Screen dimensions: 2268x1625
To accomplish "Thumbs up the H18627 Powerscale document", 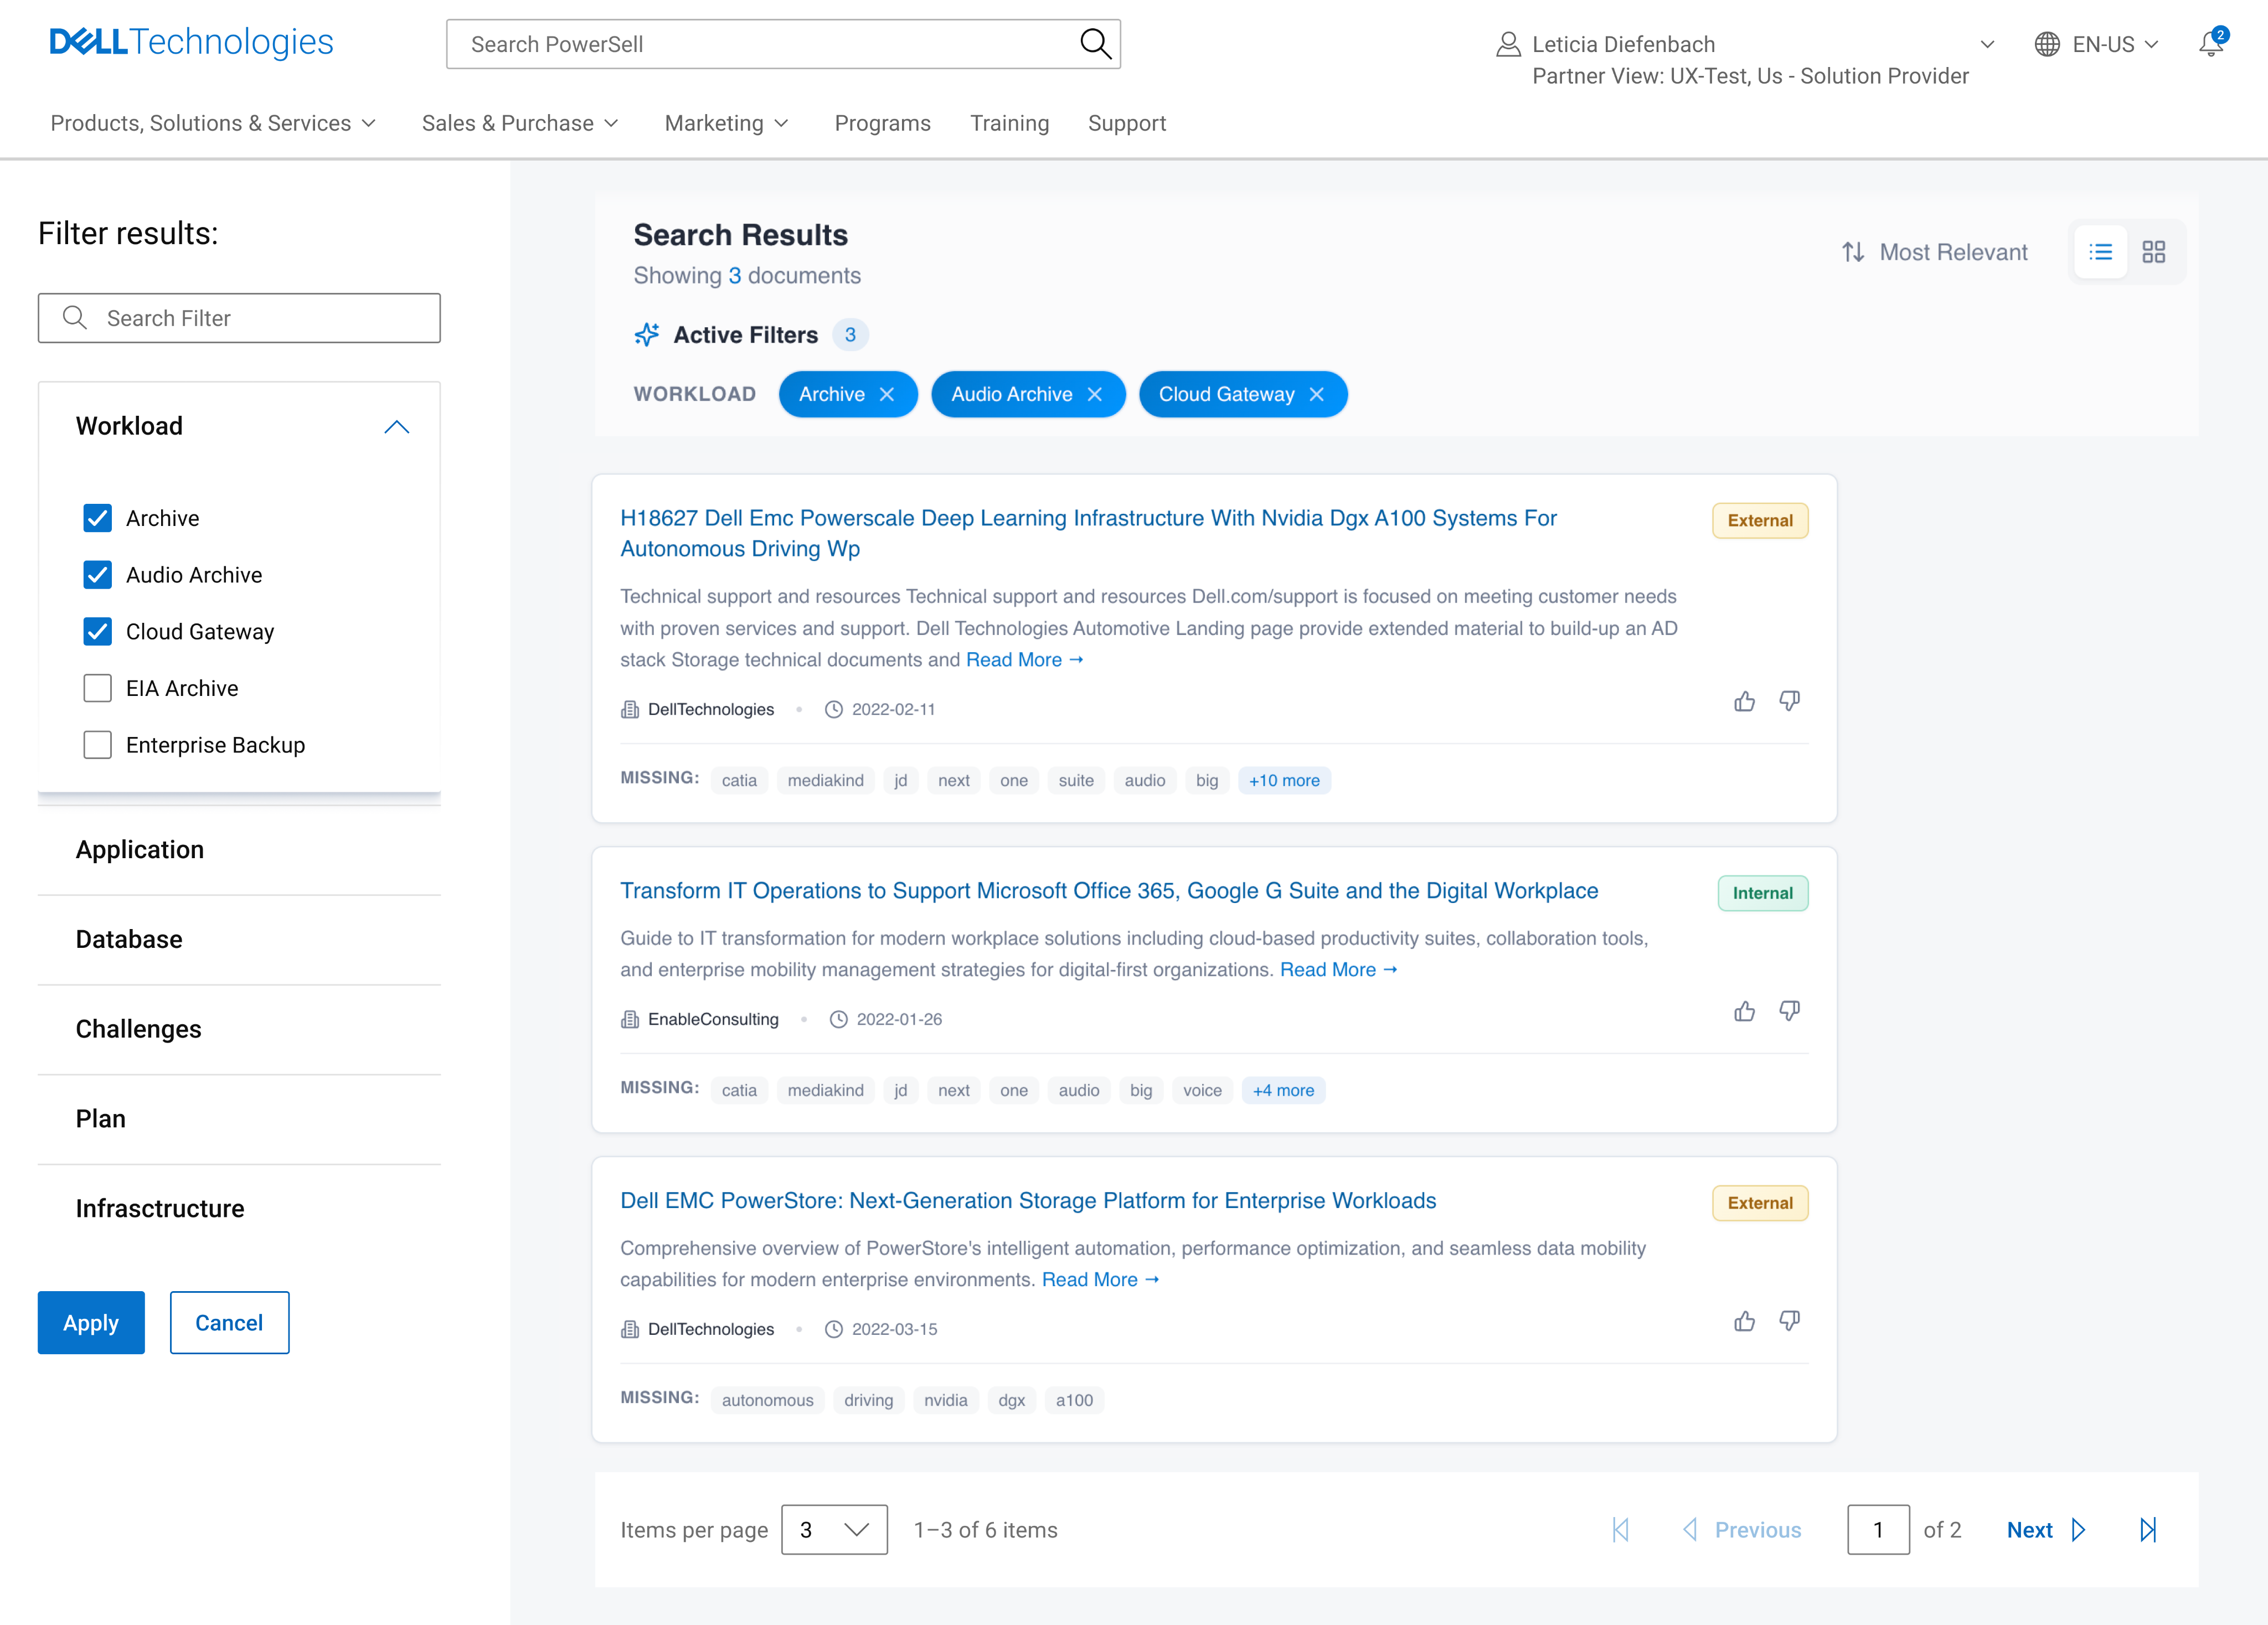I will [1744, 701].
